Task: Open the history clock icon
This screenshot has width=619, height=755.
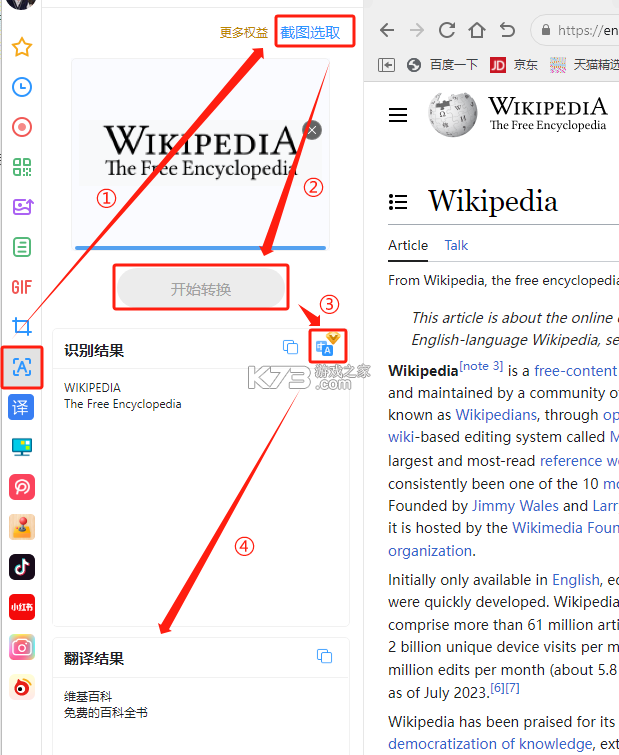Action: (22, 87)
